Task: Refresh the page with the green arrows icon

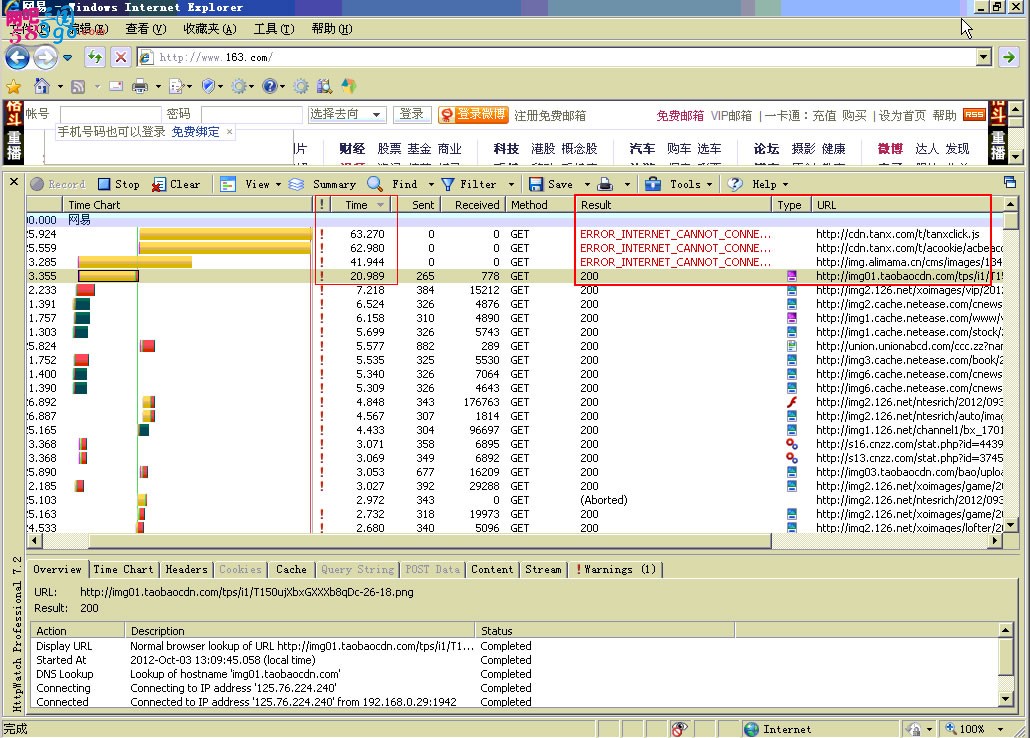Action: (x=95, y=57)
